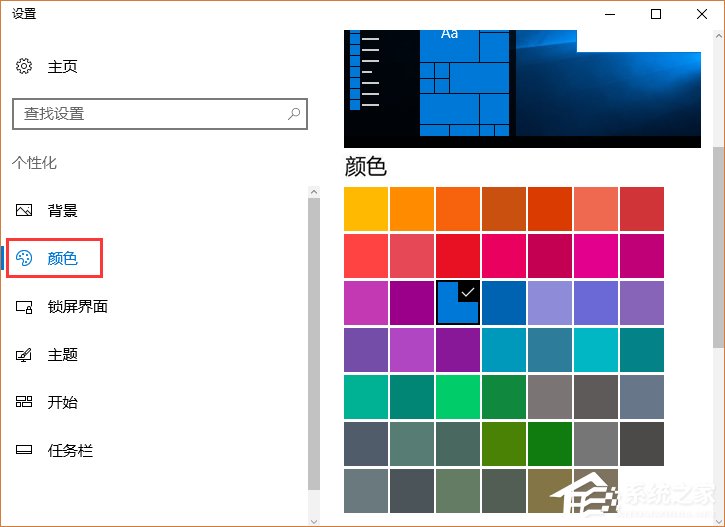The height and width of the screenshot is (527, 725).
Task: Select the vivid spring green swatch
Action: click(458, 397)
